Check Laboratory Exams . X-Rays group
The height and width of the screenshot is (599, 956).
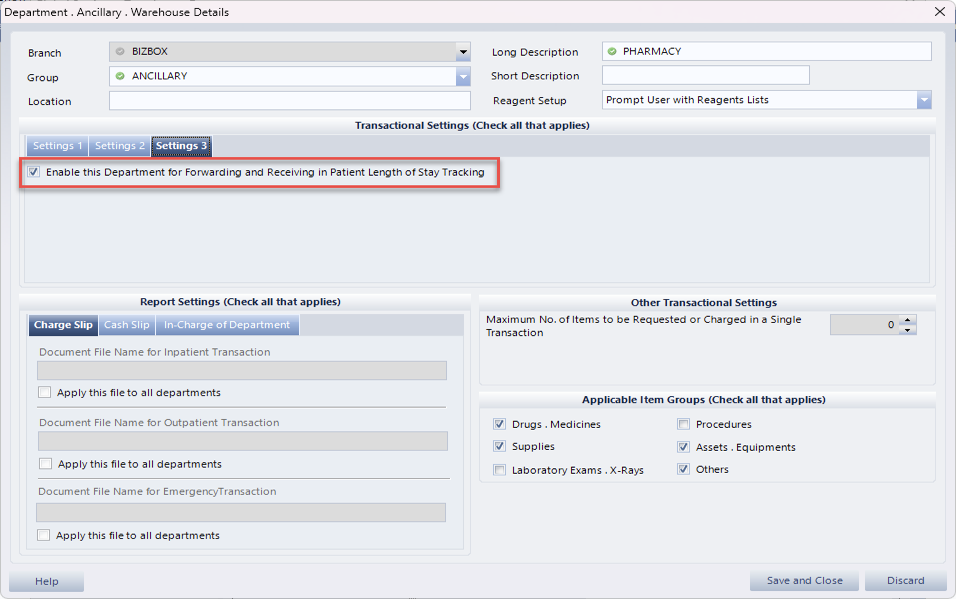(500, 470)
